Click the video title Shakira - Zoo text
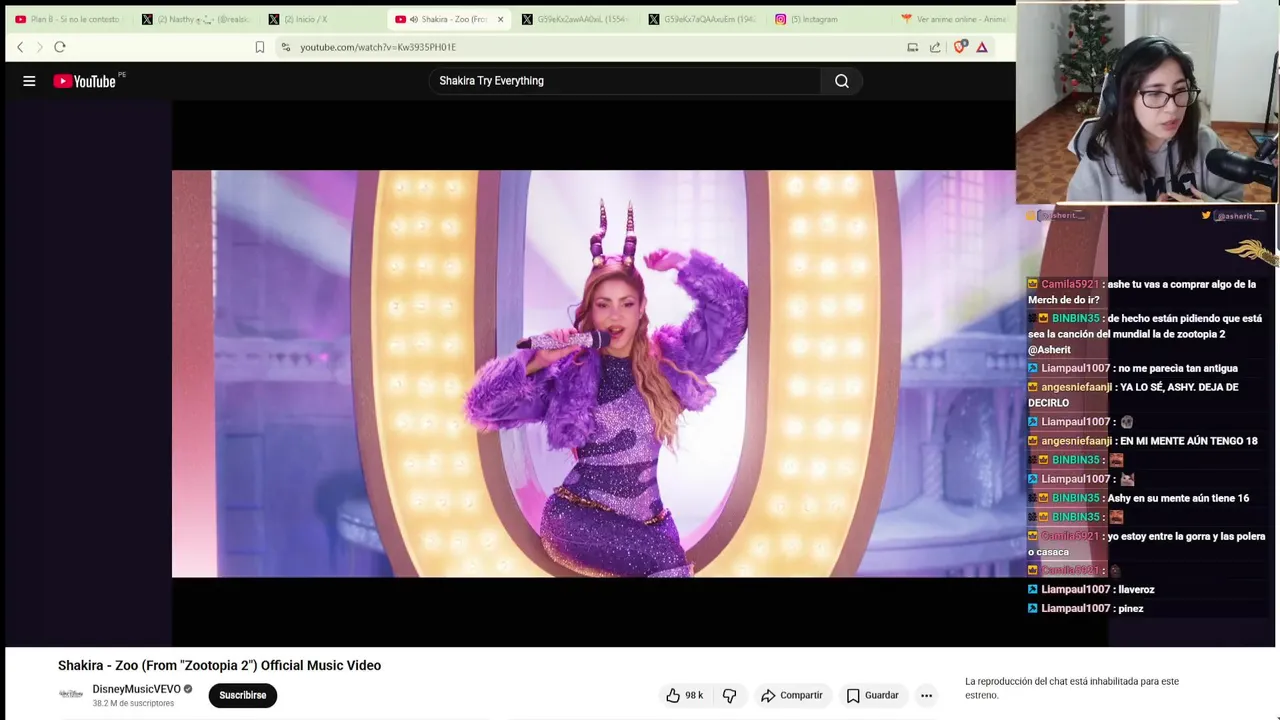 pos(219,665)
